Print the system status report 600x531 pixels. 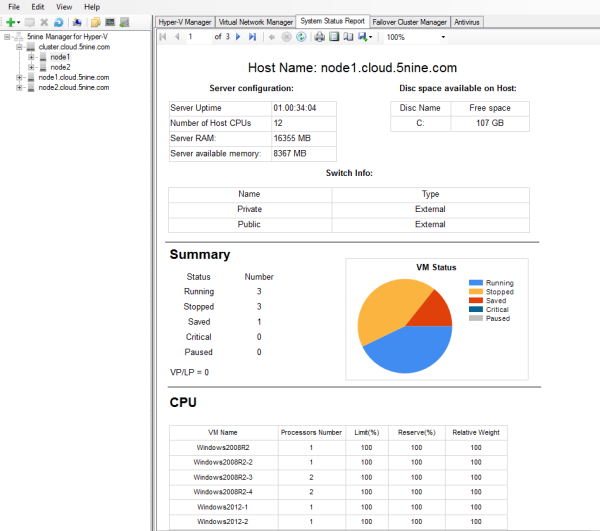click(320, 37)
